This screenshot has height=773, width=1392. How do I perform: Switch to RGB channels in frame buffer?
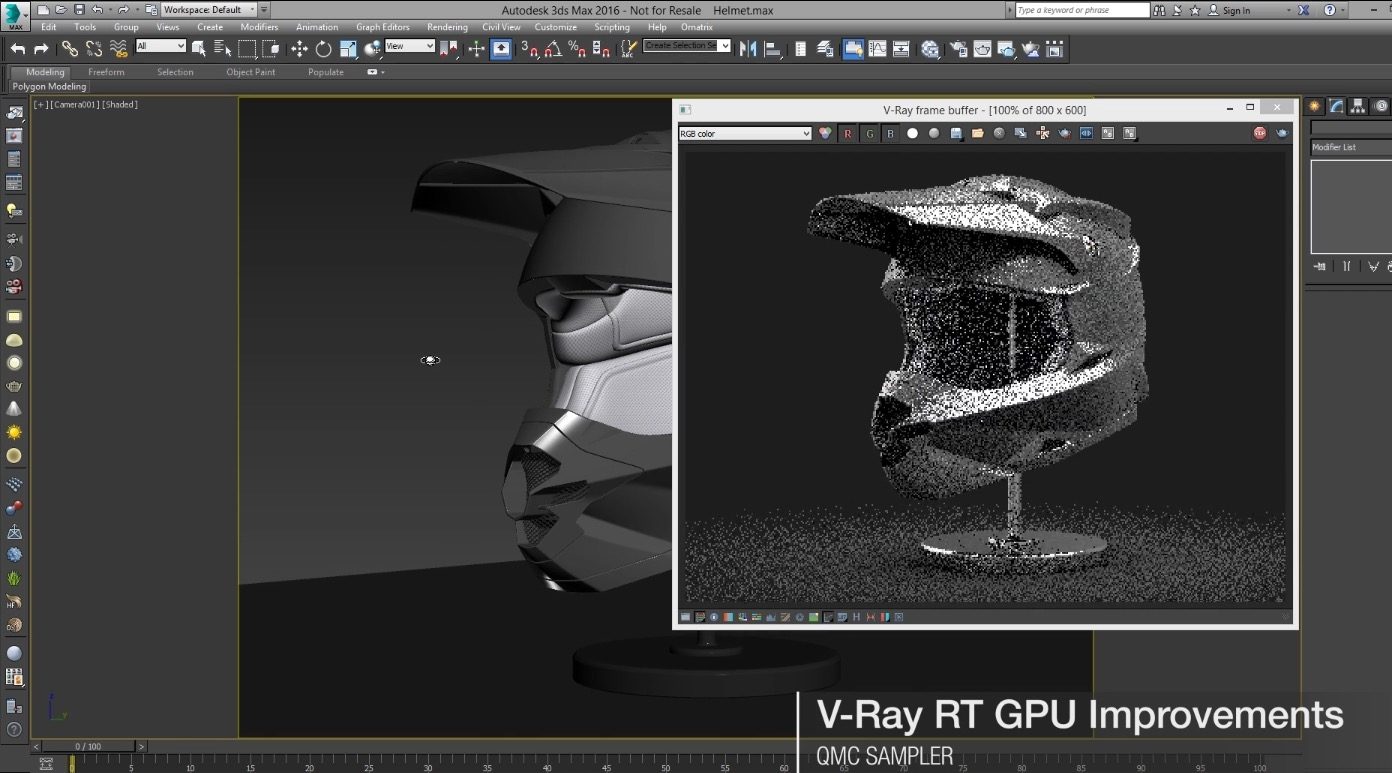point(825,133)
